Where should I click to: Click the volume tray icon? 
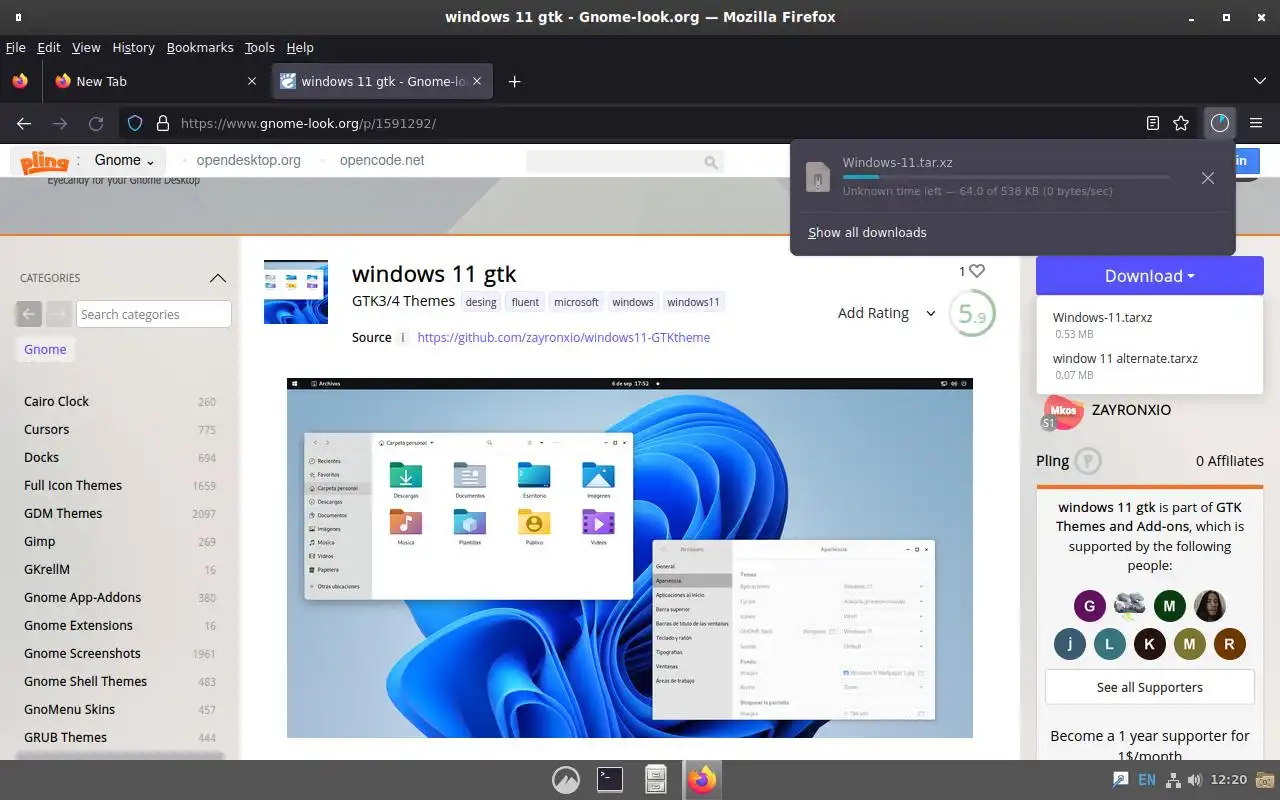pyautogui.click(x=1195, y=780)
